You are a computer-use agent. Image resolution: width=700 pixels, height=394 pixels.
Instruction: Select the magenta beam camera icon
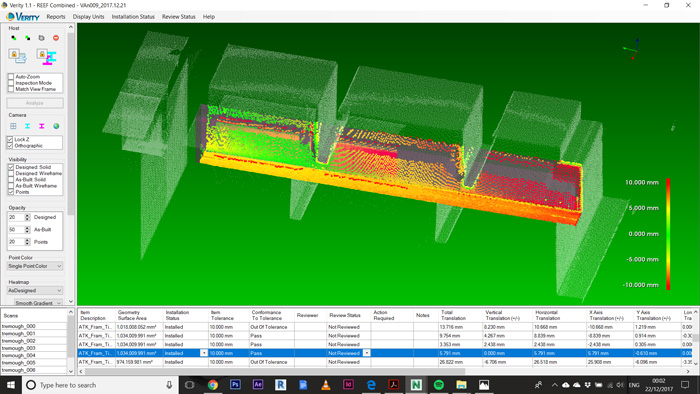click(42, 126)
